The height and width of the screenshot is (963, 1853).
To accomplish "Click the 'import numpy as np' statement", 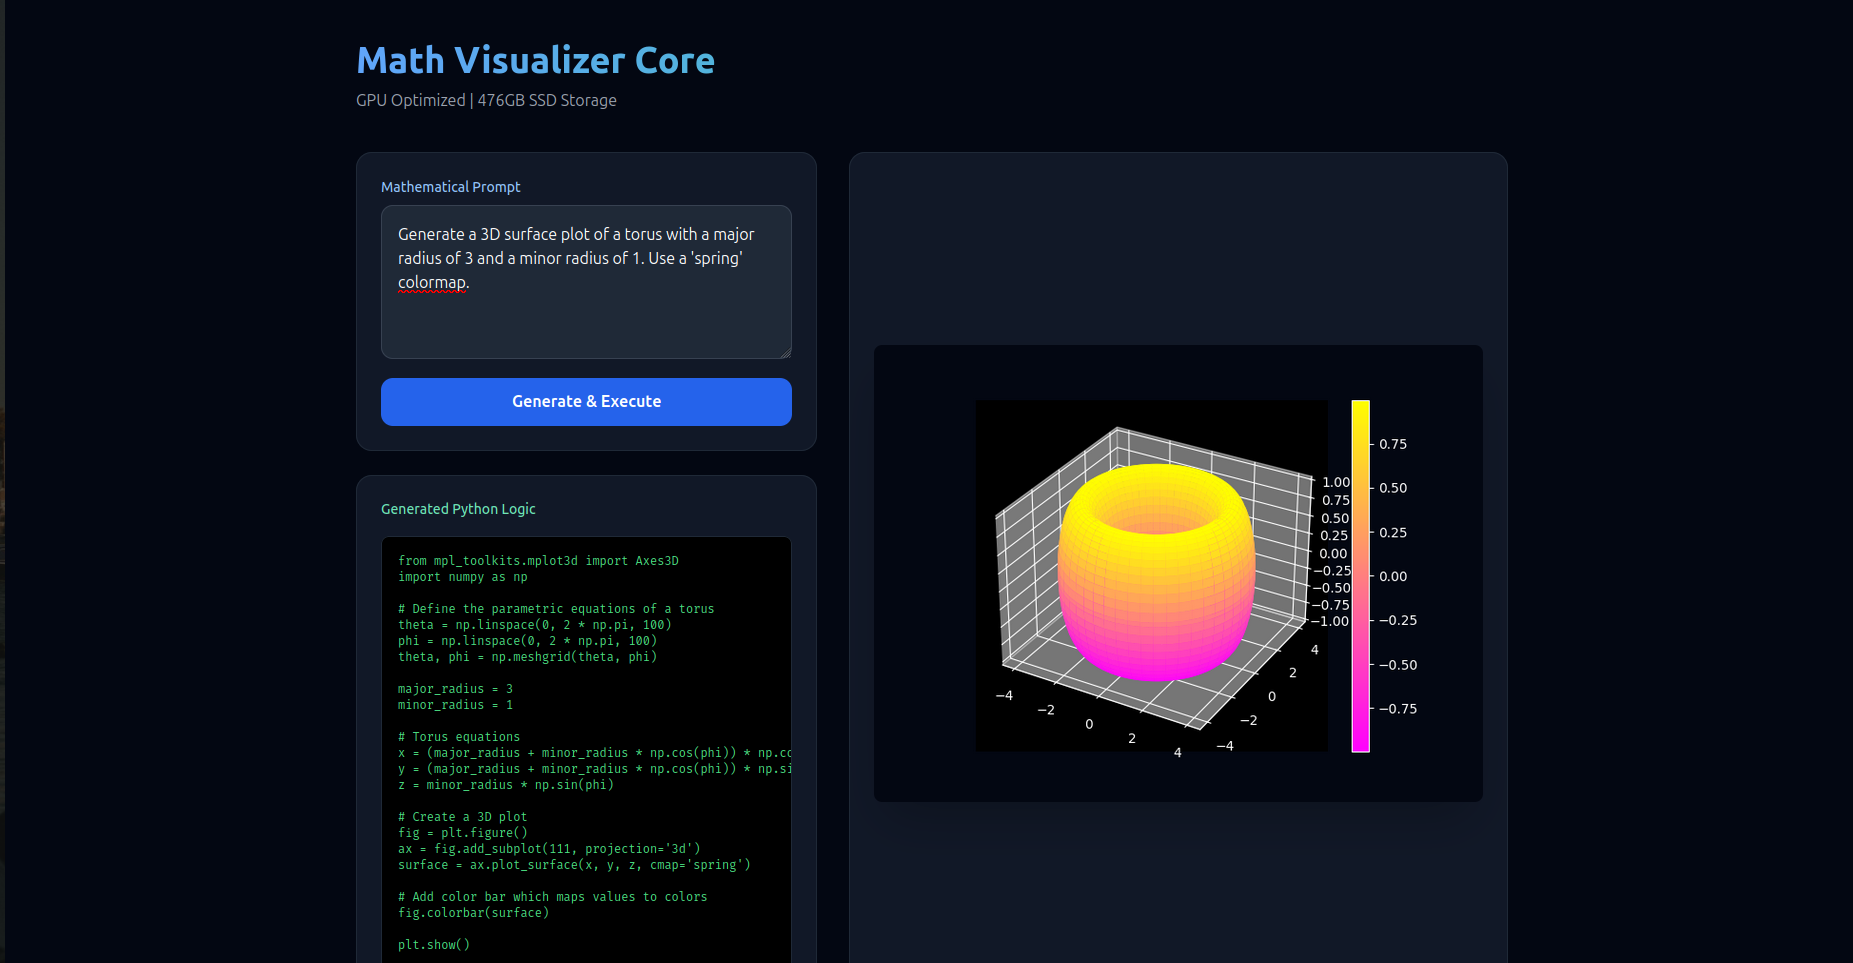I will coord(461,576).
